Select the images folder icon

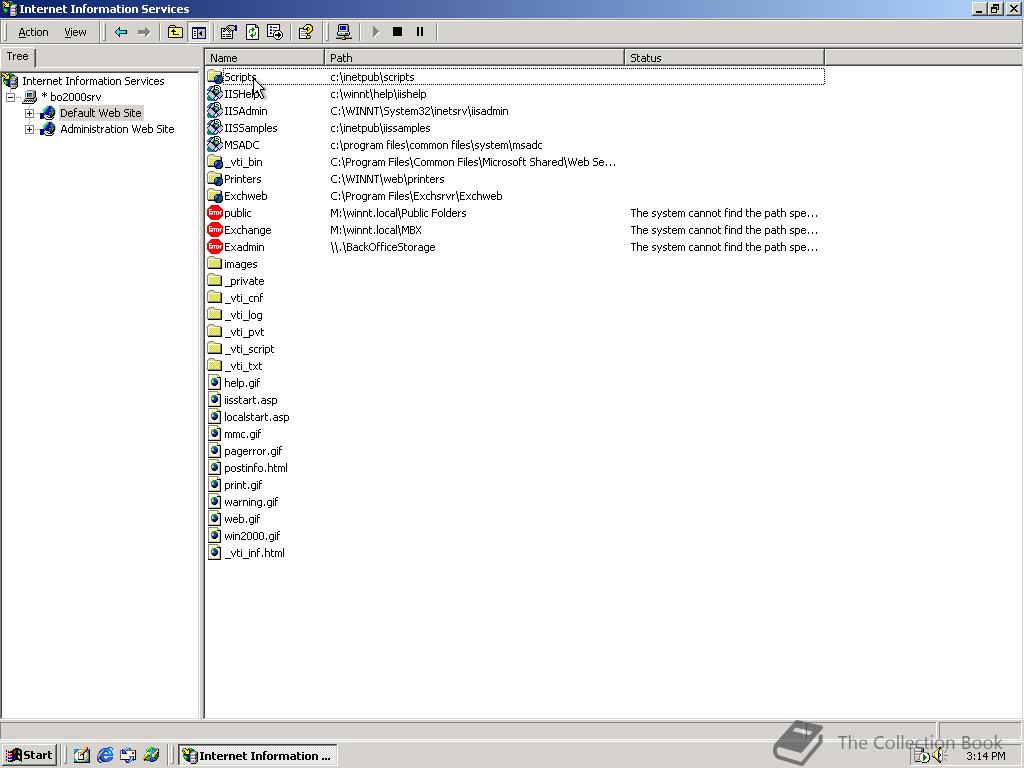[215, 264]
